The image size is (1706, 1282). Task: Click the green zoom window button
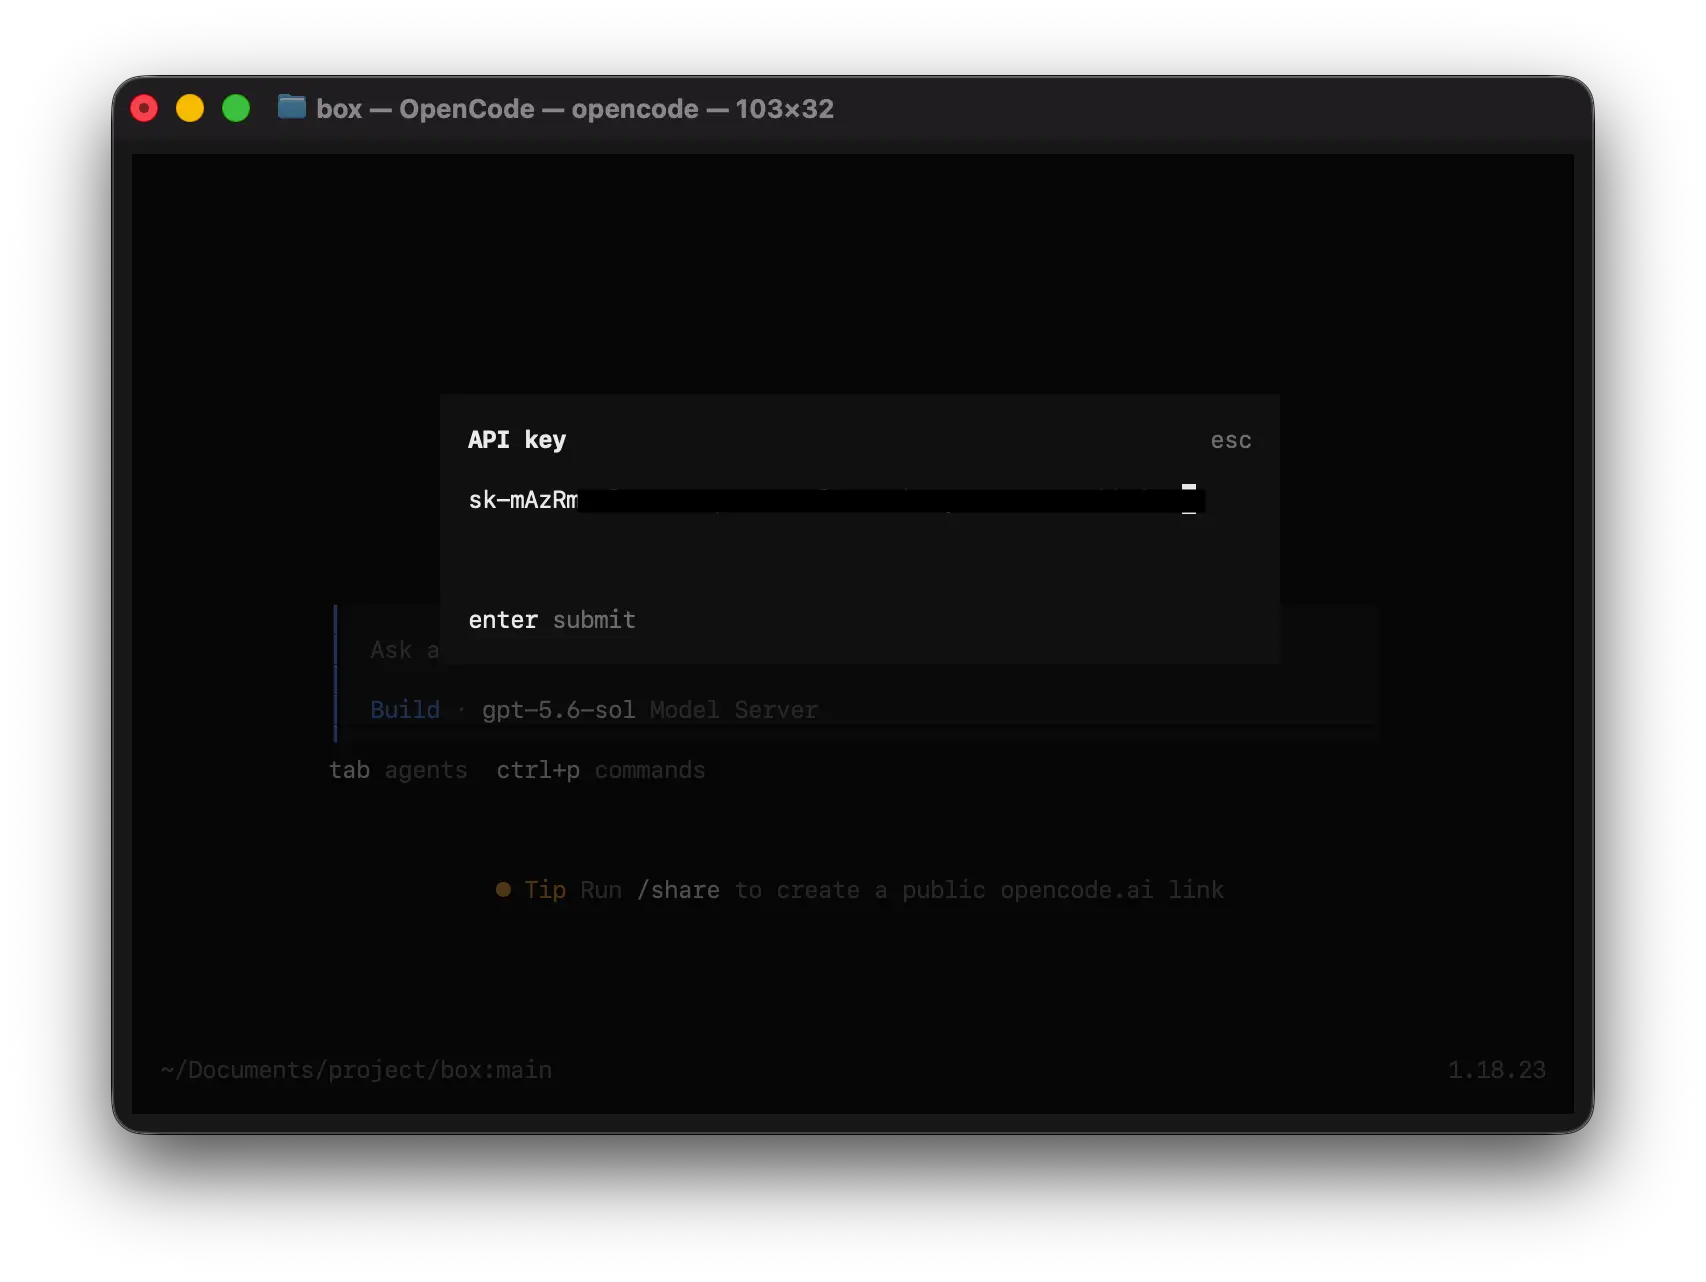[236, 108]
